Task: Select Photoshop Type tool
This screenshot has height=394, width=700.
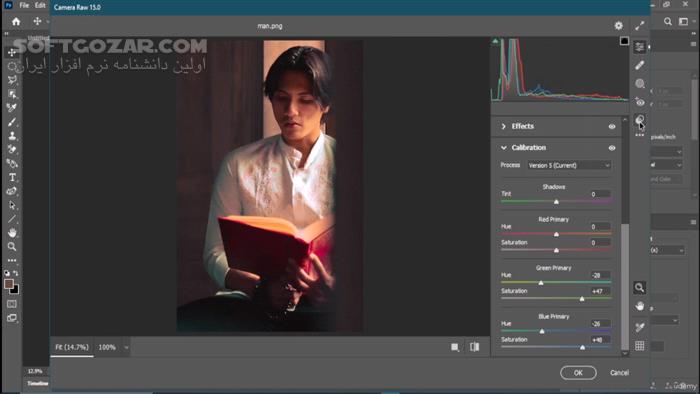Action: coord(12,178)
